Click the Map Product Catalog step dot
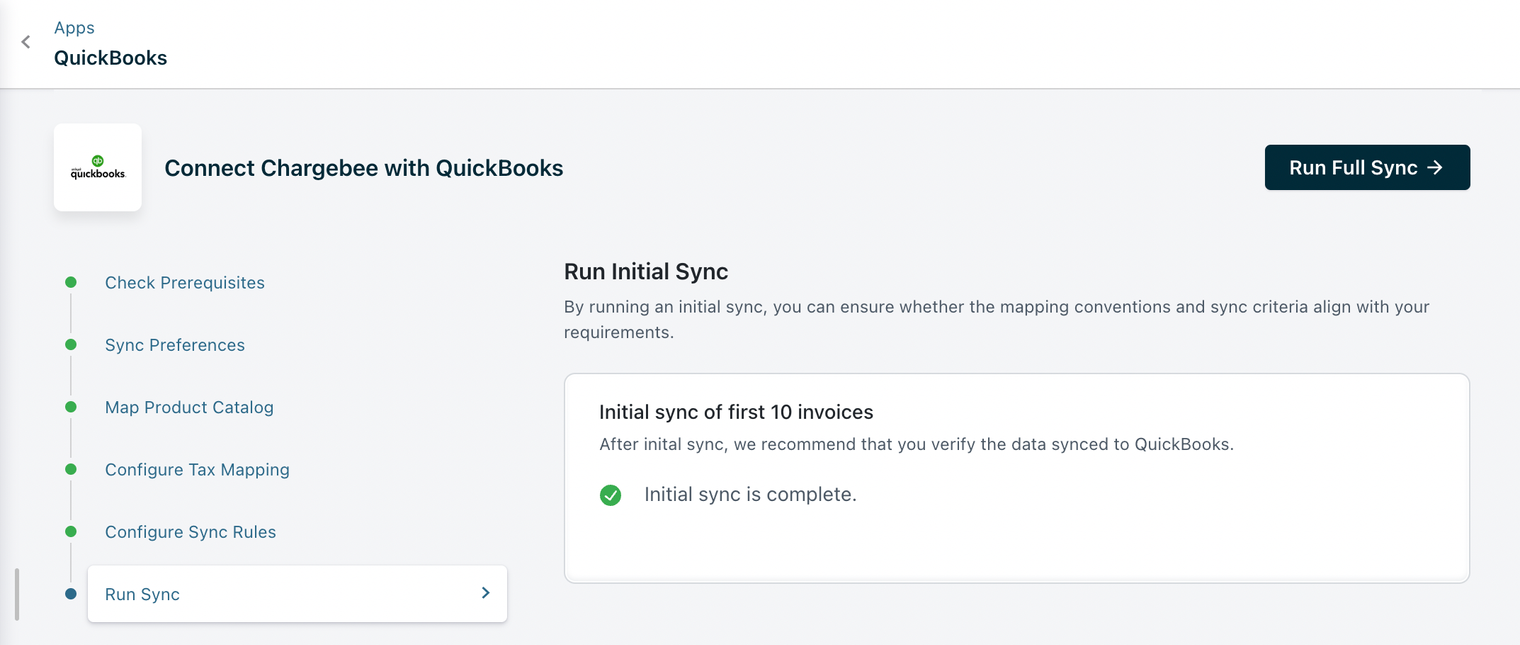Viewport: 1520px width, 645px height. tap(71, 407)
